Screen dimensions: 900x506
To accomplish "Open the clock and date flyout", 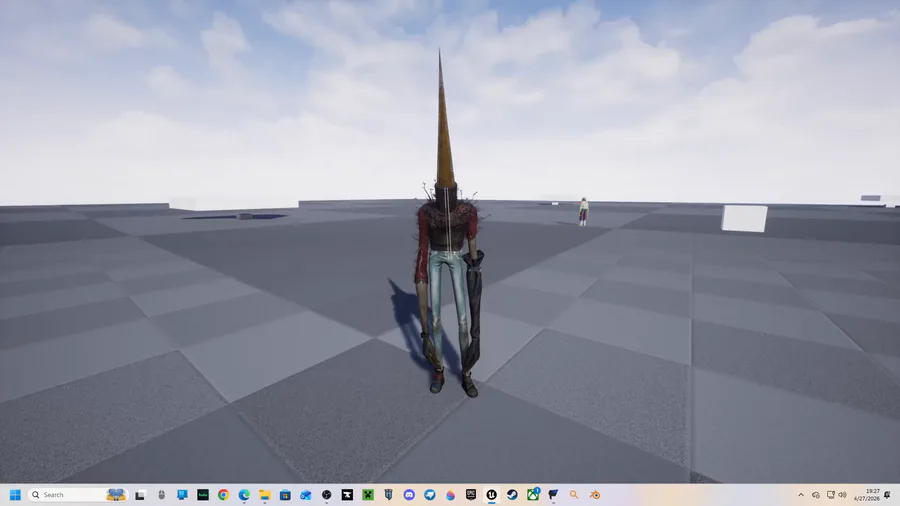I will (x=867, y=495).
